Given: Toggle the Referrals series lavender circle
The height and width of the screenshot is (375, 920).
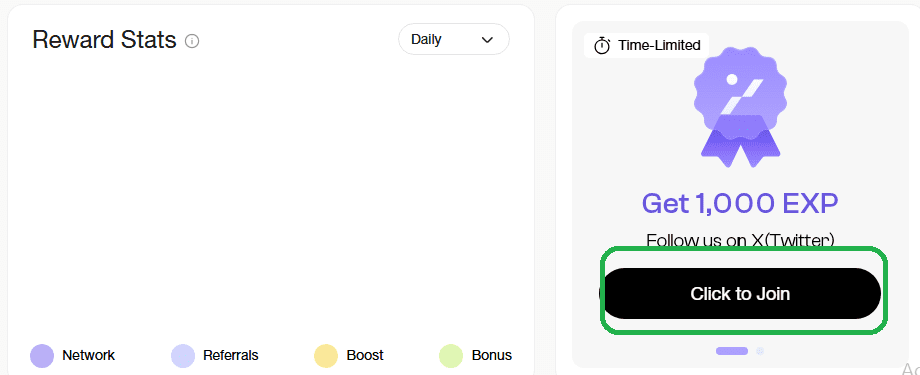Looking at the screenshot, I should pos(182,356).
